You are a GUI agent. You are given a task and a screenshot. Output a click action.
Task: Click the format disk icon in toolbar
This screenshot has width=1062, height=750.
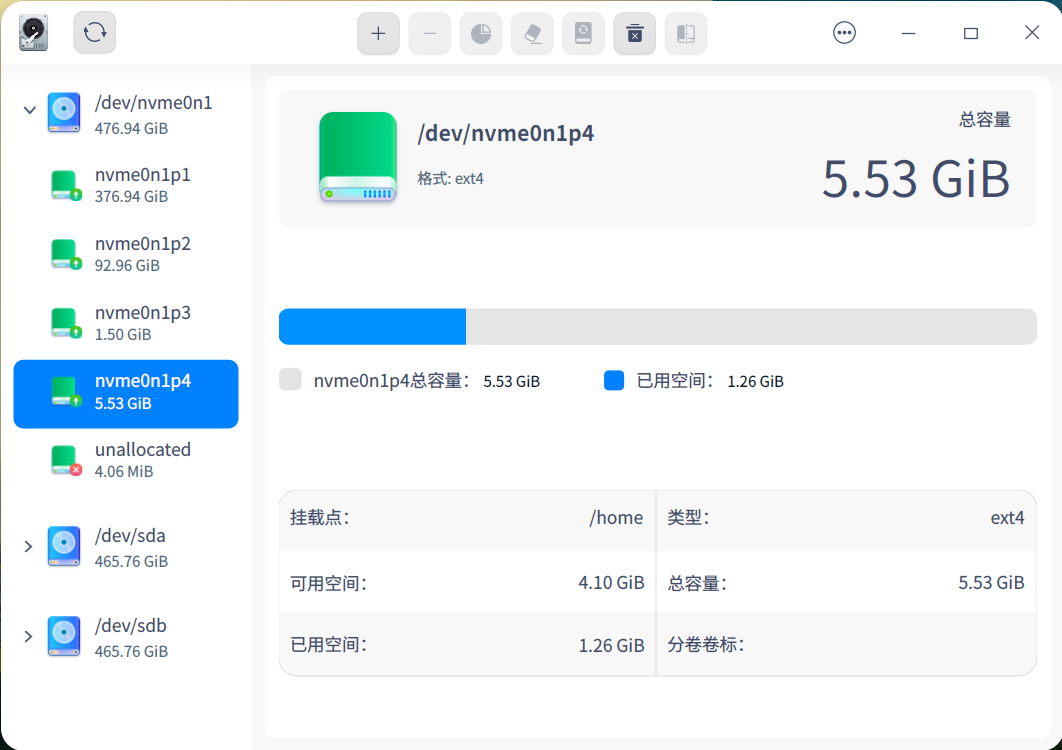[x=583, y=33]
